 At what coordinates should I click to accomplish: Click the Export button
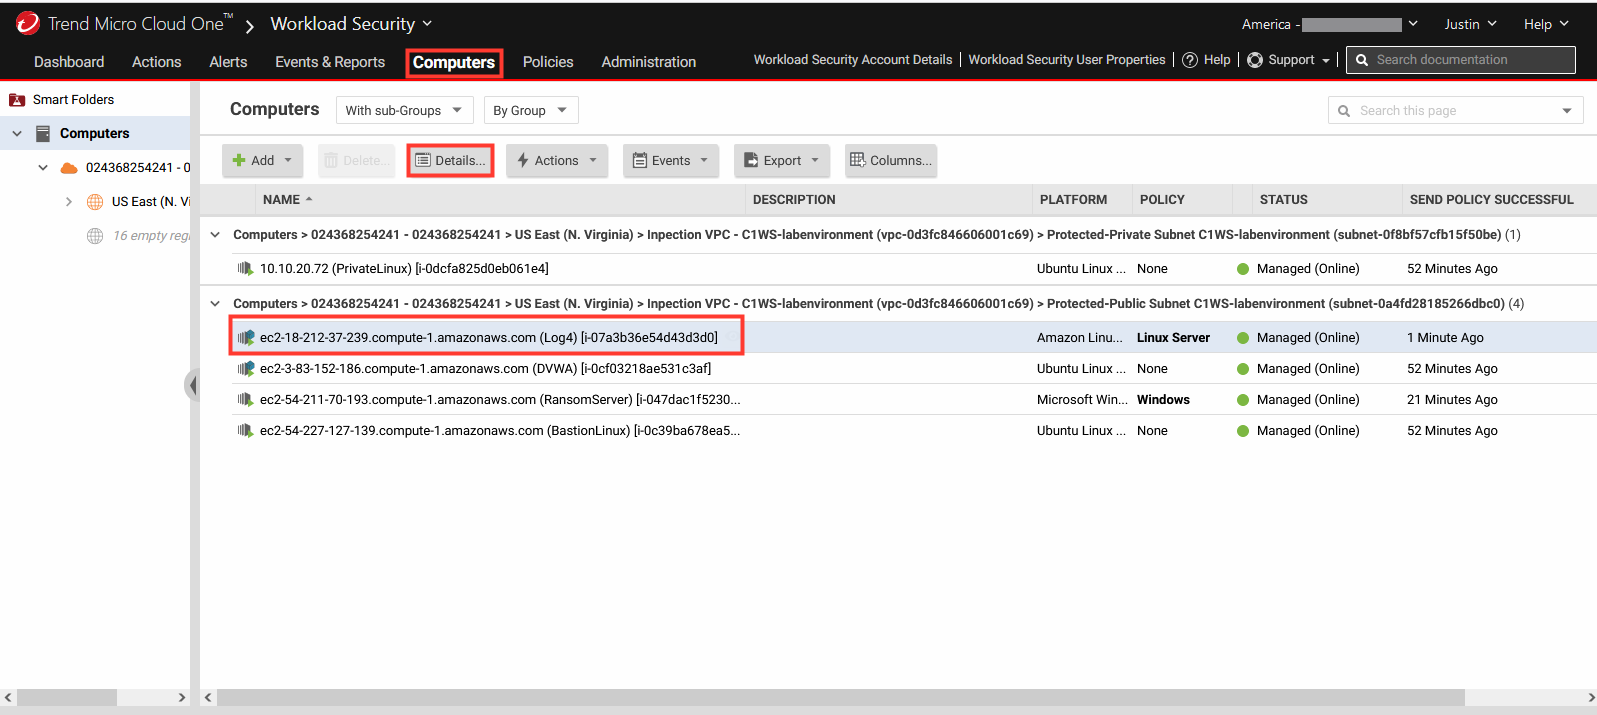[x=782, y=160]
